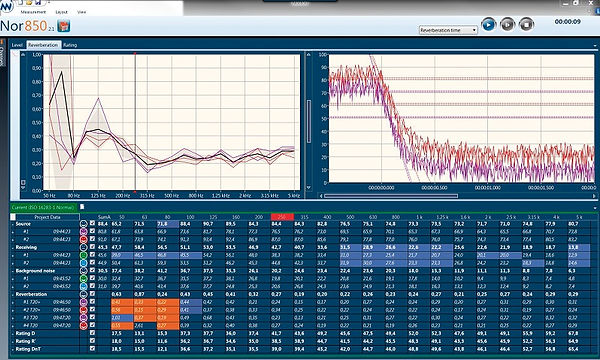Switch to the Level tab
This screenshot has height=360, width=600.
[17, 45]
